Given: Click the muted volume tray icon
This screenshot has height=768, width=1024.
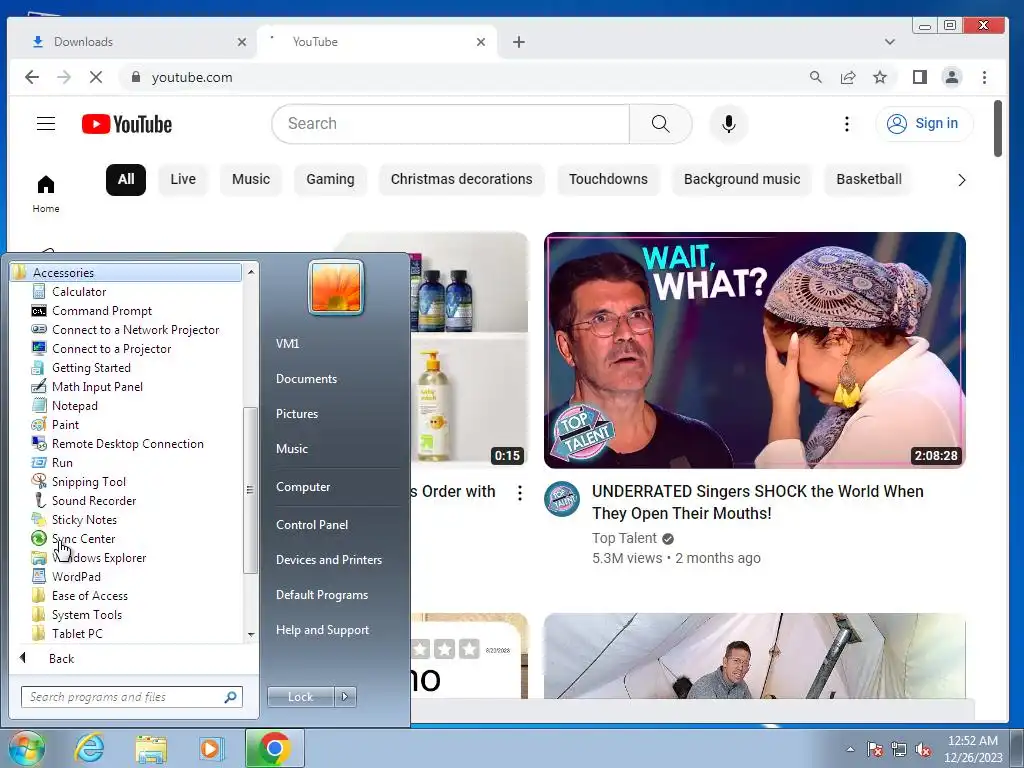Looking at the screenshot, I should 923,749.
